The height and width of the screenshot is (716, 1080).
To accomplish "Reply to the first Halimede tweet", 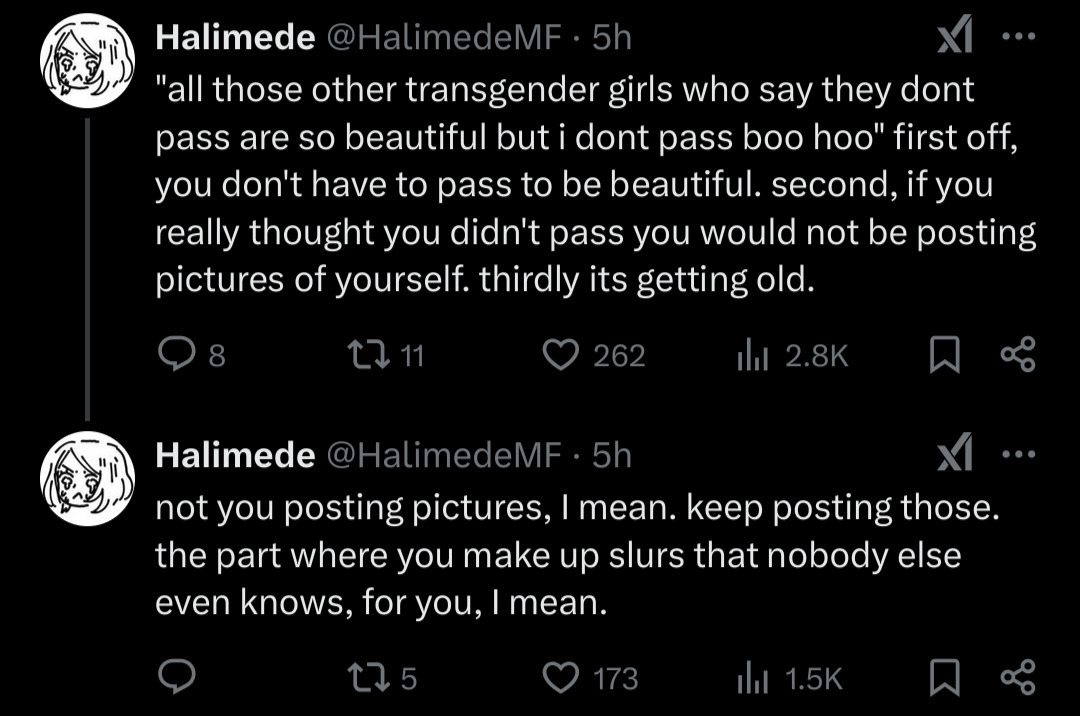I will click(x=178, y=355).
